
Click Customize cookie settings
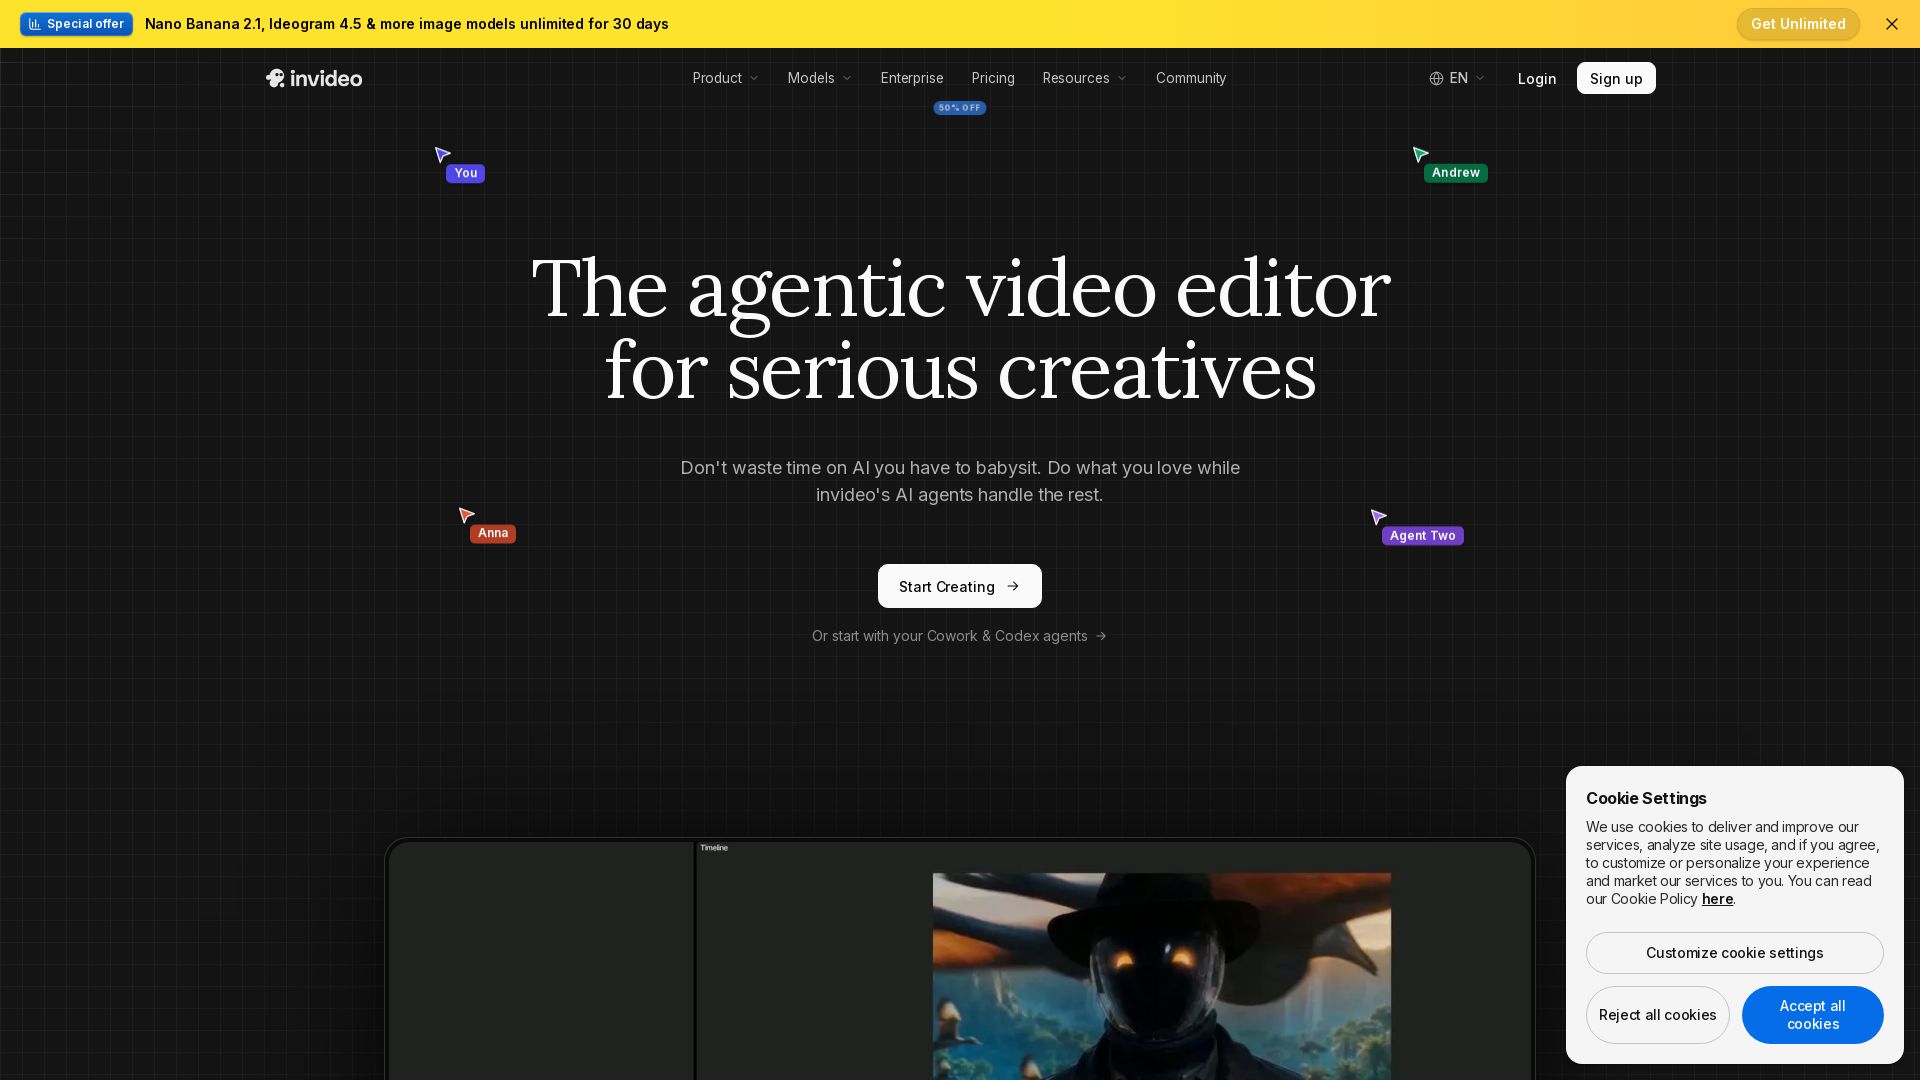point(1735,953)
